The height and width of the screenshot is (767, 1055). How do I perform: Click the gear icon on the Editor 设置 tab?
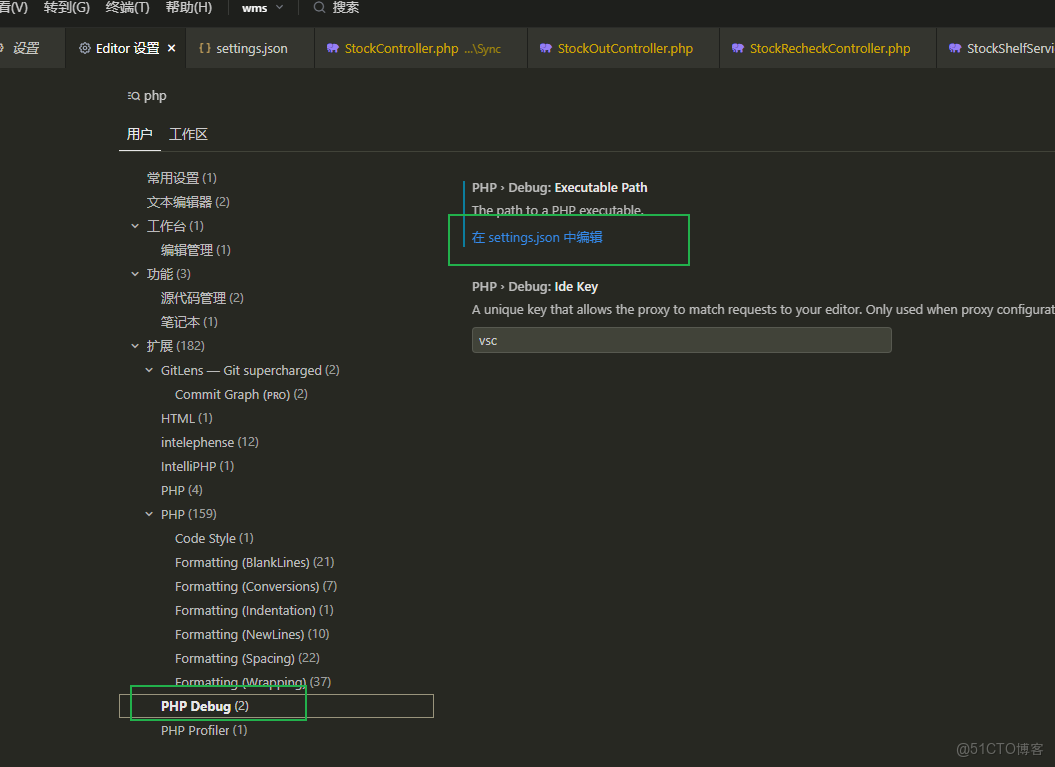click(85, 46)
